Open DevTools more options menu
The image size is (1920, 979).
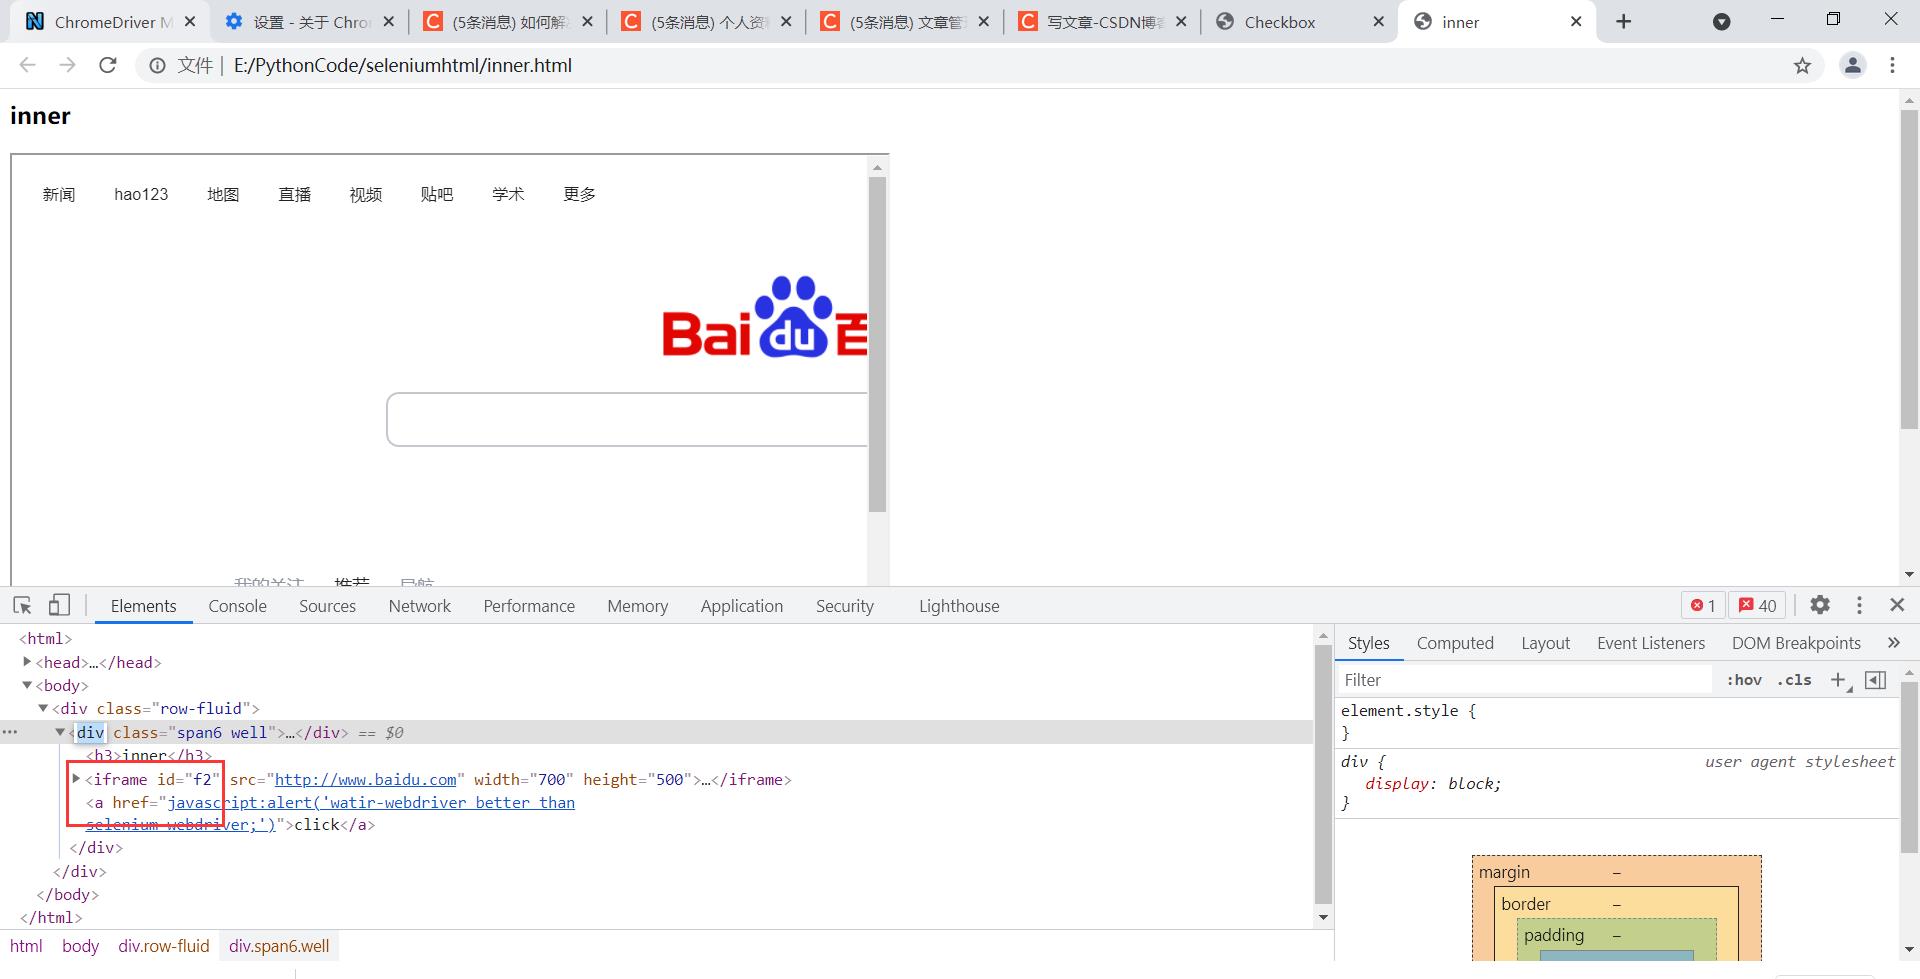[1859, 605]
